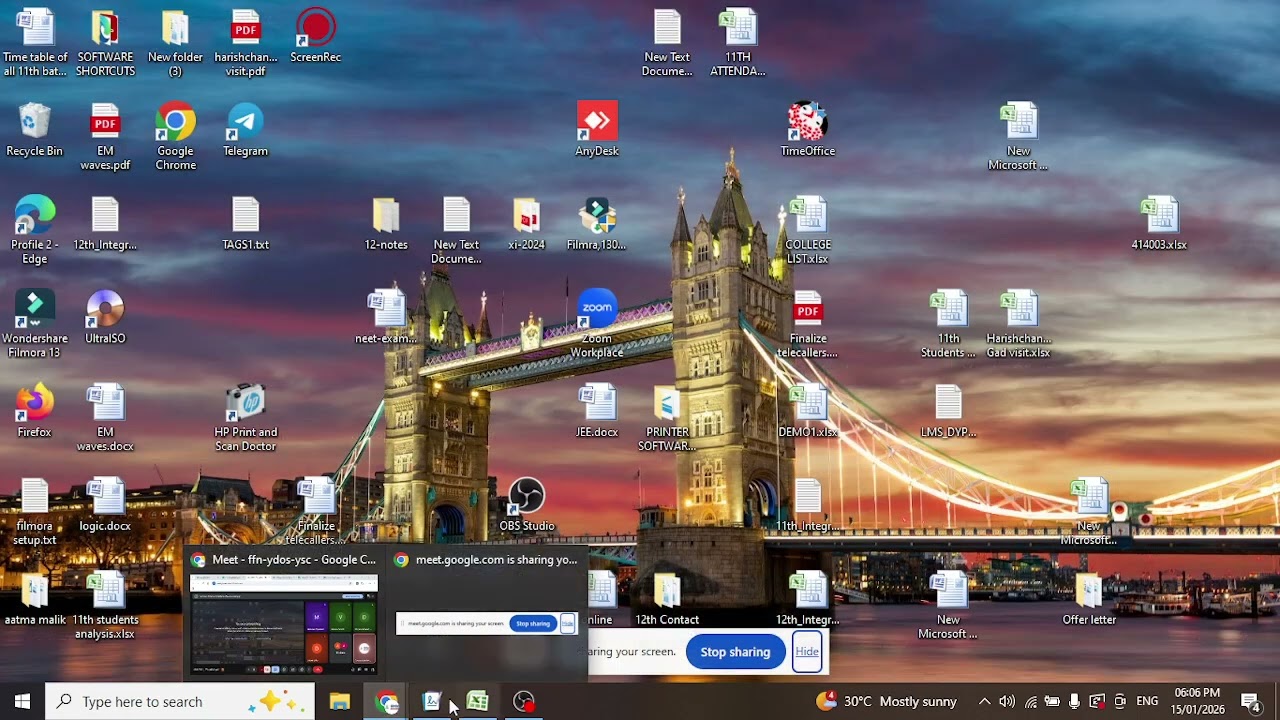1280x720 pixels.
Task: Select 11th students analysis.xlsx icon
Action: (x=105, y=606)
